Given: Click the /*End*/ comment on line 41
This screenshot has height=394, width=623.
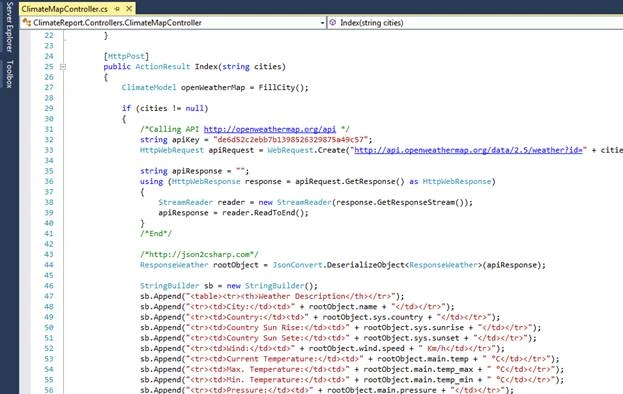Looking at the screenshot, I should [156, 234].
